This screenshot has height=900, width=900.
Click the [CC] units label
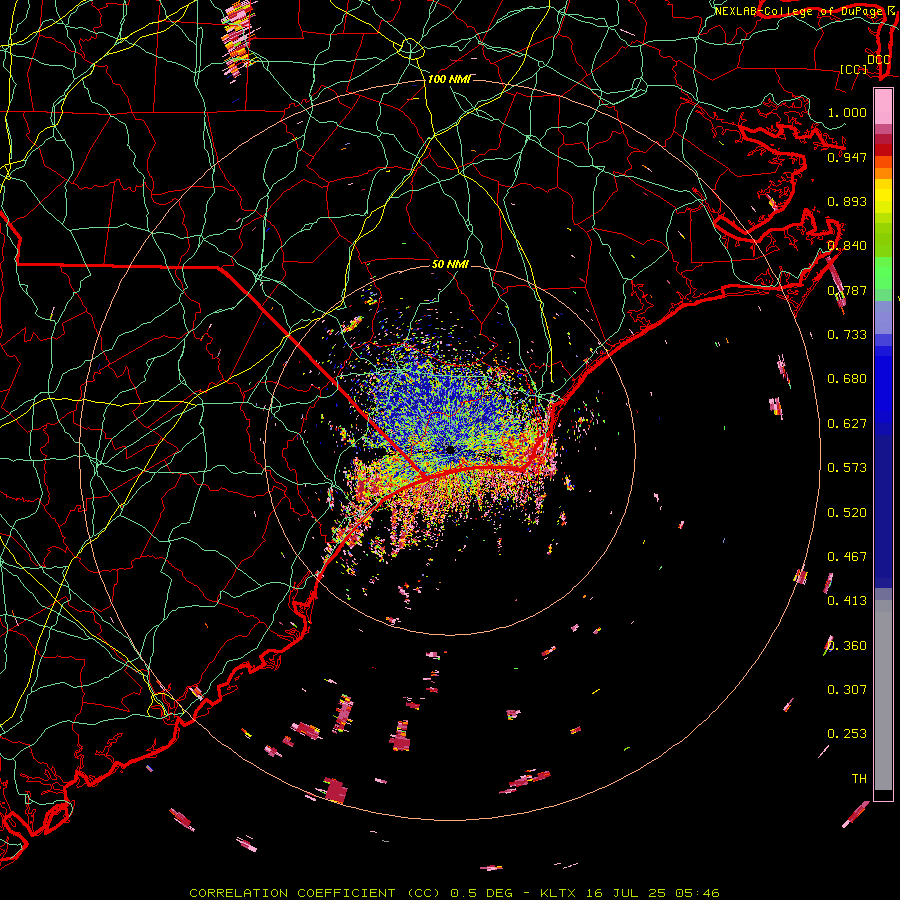[x=854, y=69]
